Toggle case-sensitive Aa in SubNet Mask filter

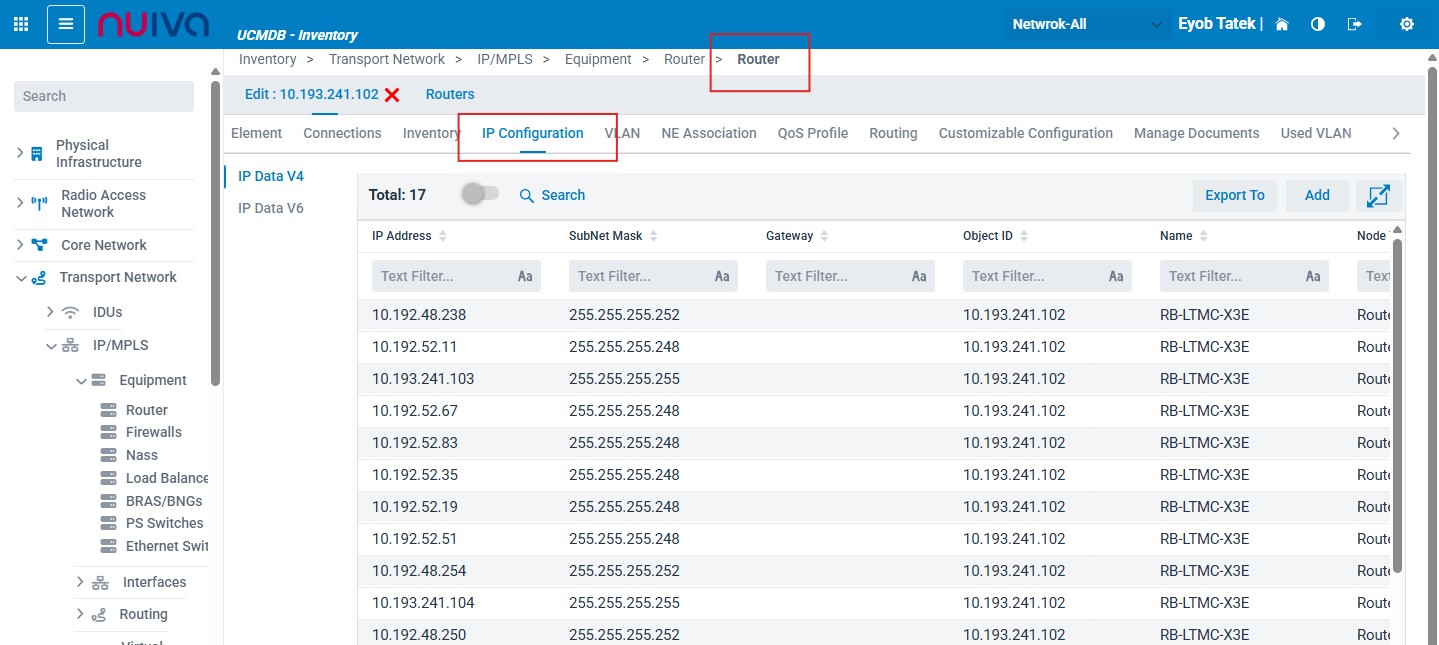[722, 277]
